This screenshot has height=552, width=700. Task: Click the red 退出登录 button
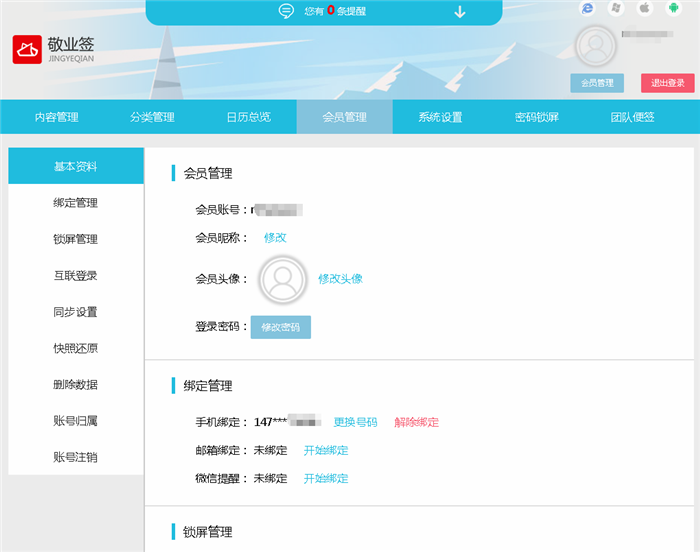[667, 83]
